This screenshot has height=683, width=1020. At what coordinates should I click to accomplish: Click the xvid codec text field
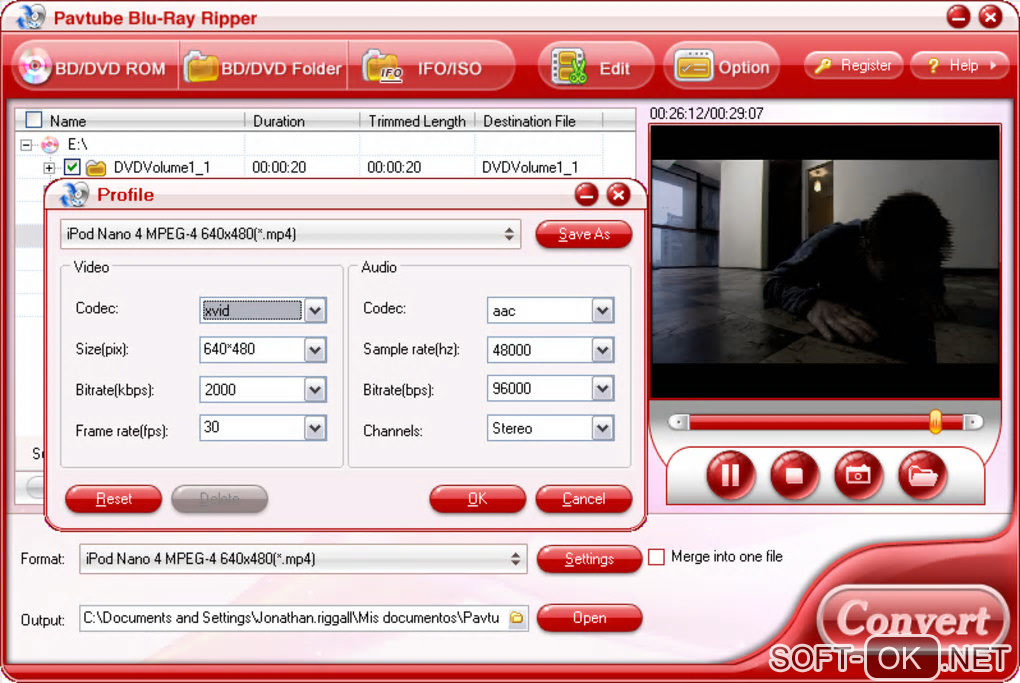click(252, 311)
